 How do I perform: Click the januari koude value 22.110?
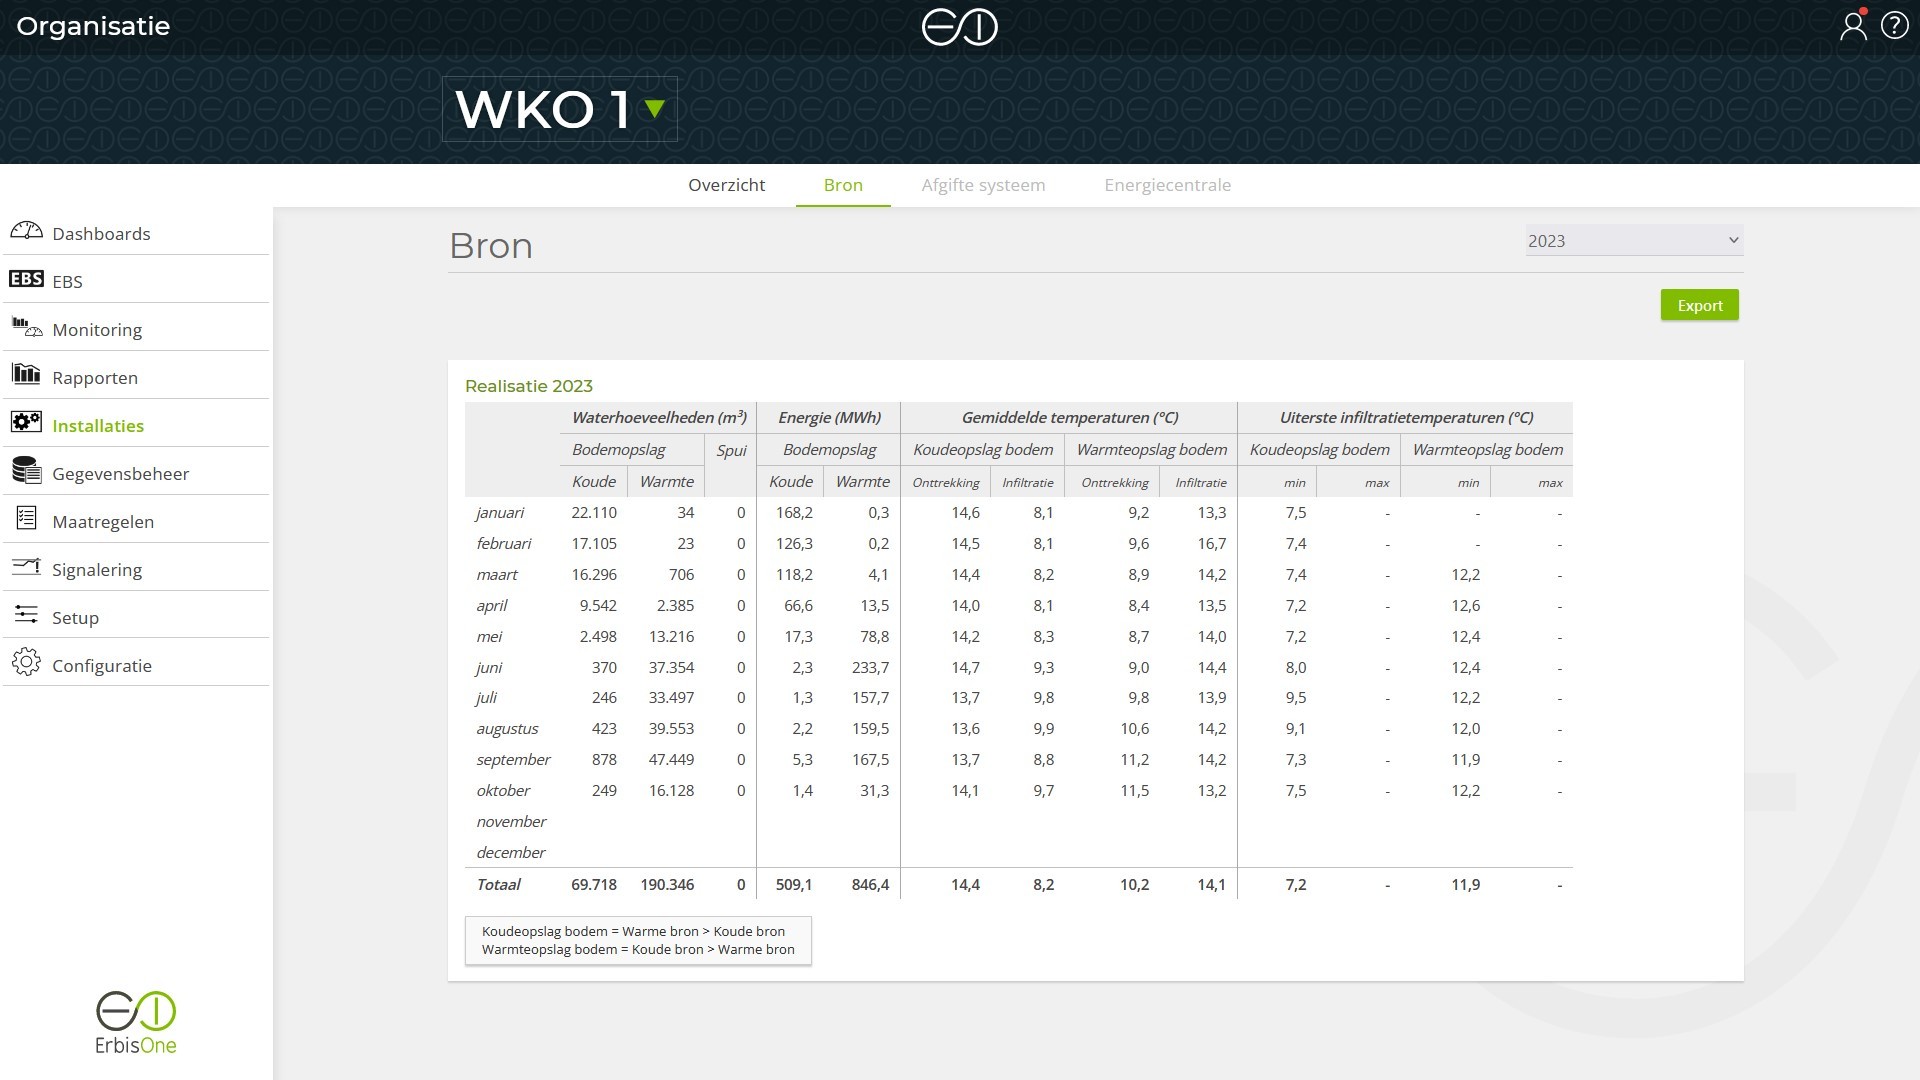tap(594, 513)
